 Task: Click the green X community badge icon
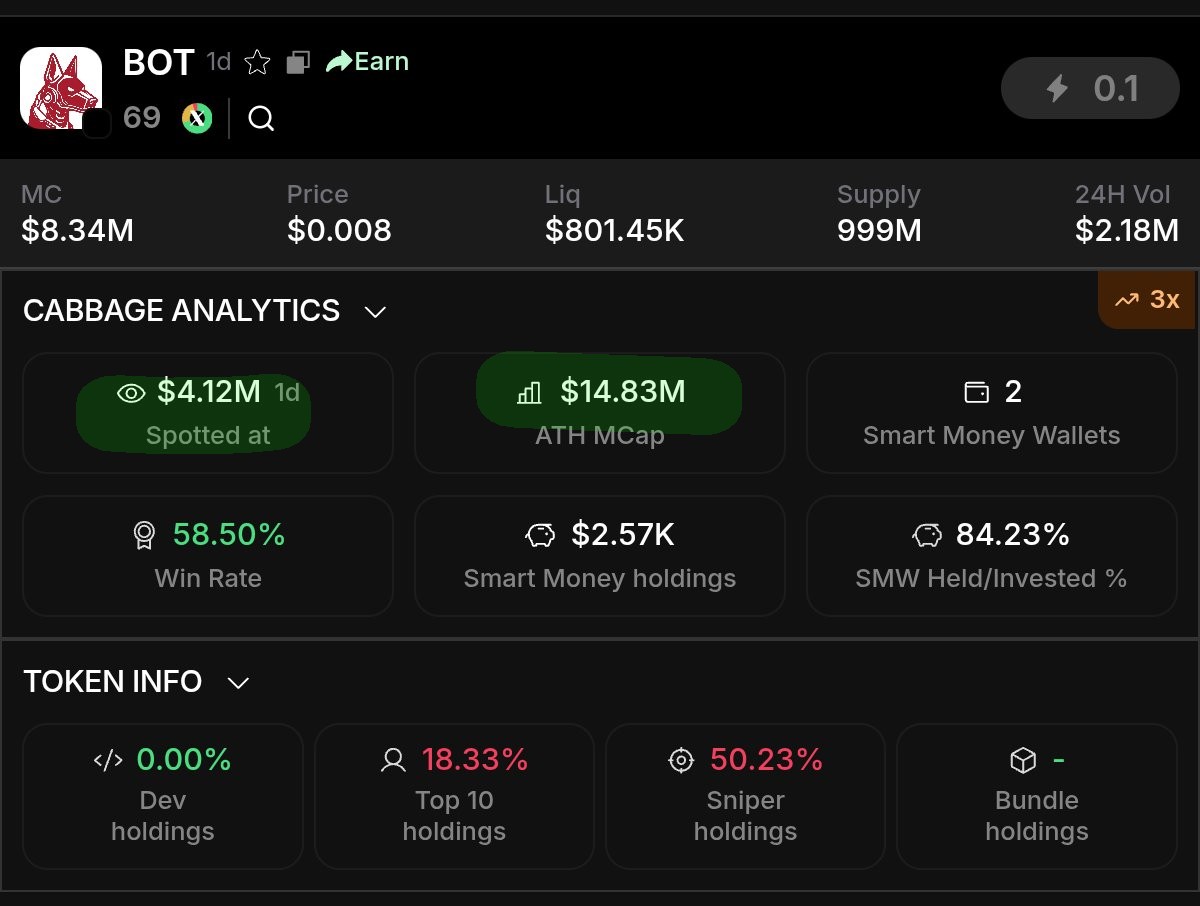[x=197, y=118]
